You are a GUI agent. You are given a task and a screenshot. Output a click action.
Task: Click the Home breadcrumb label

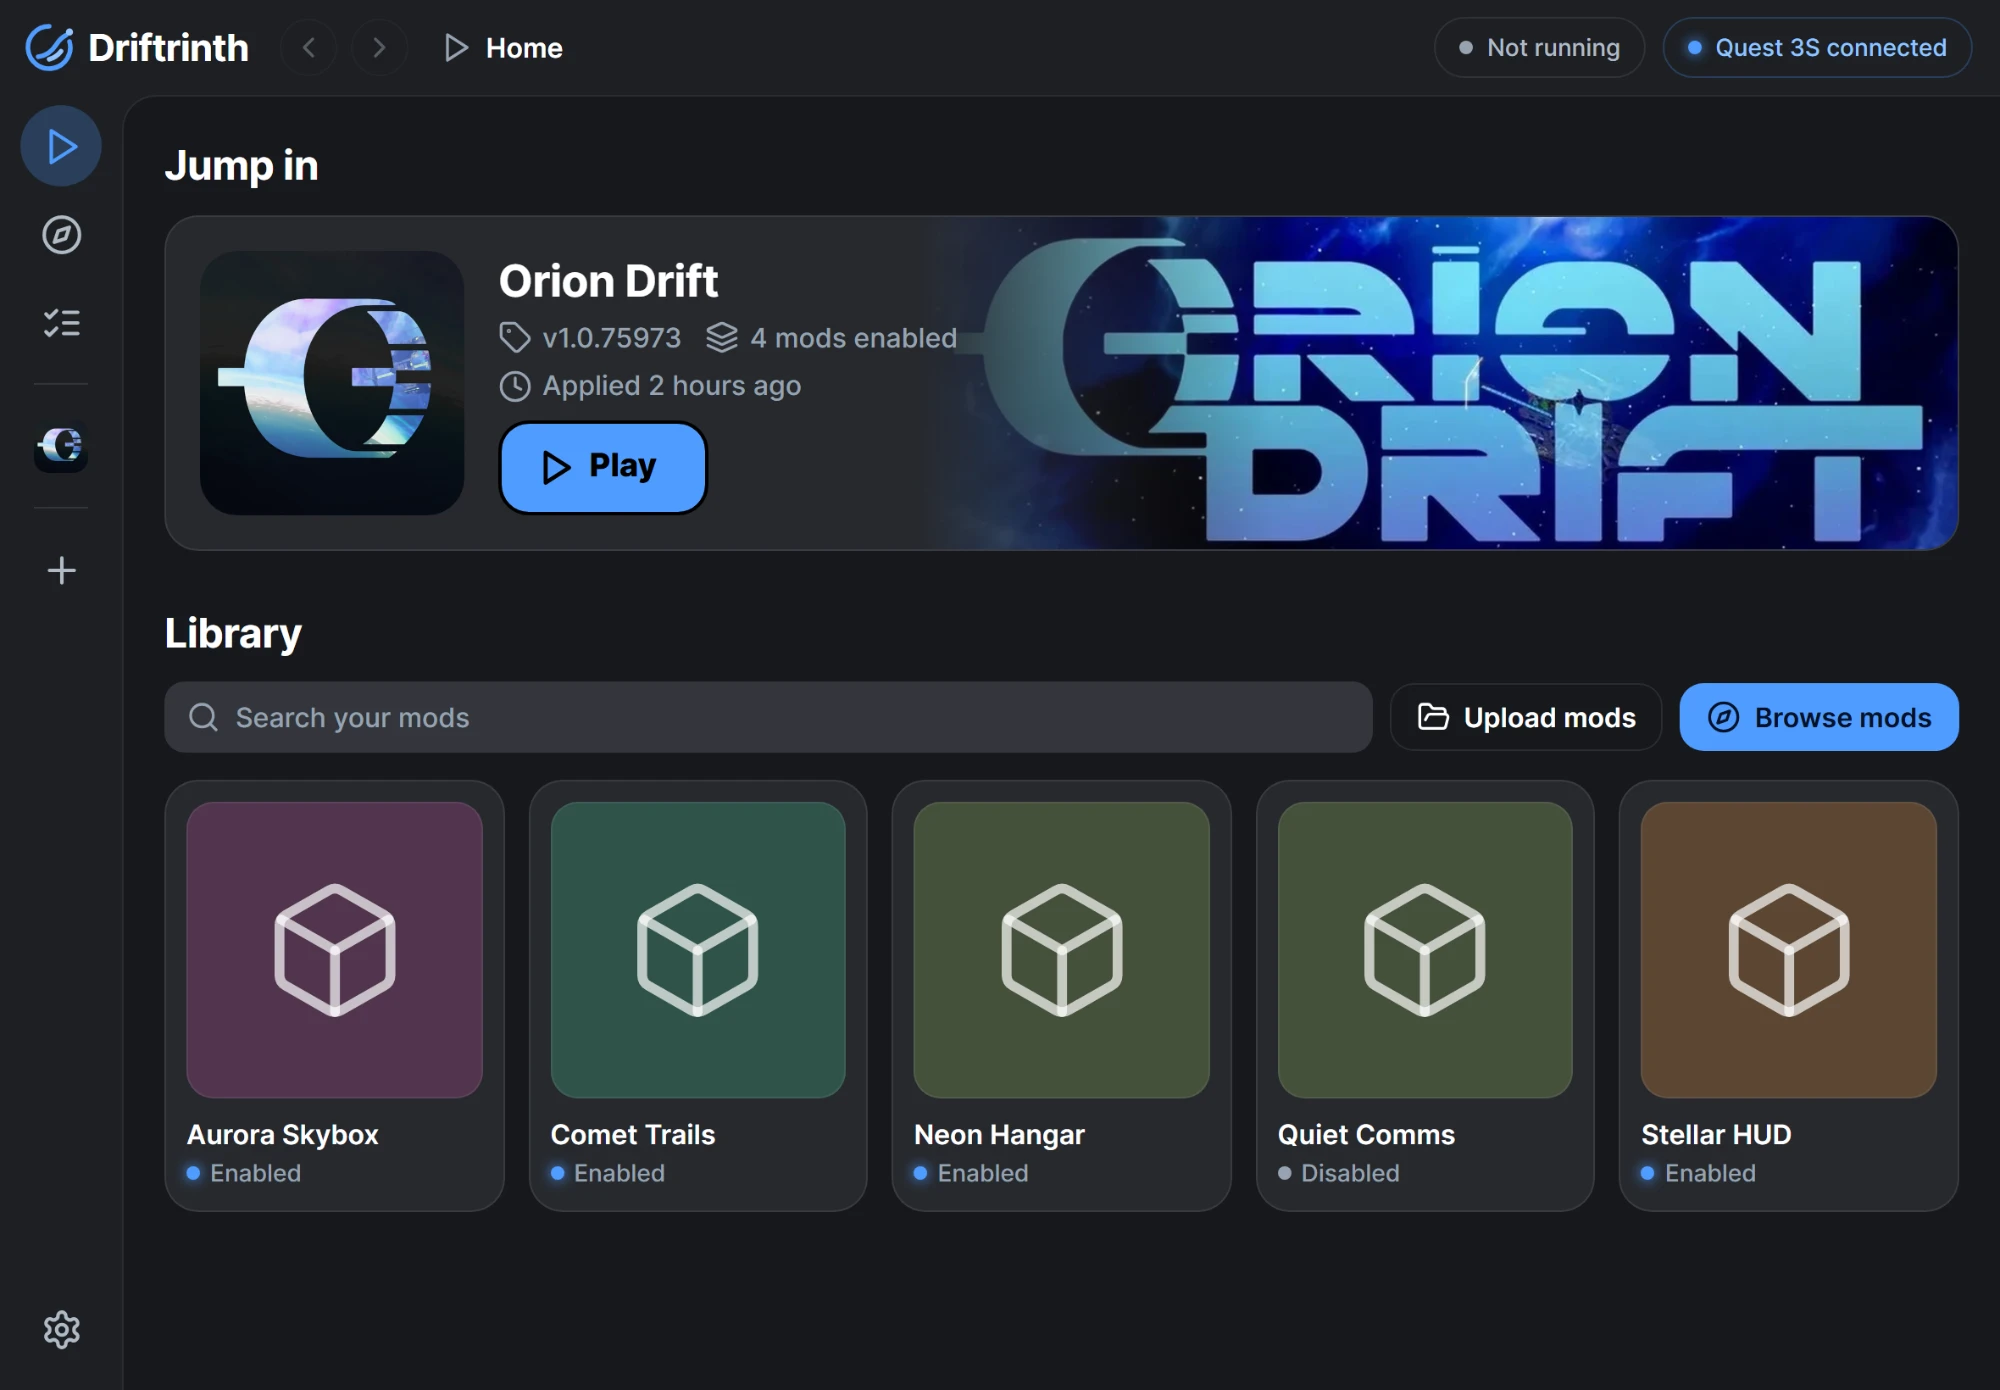pos(524,48)
